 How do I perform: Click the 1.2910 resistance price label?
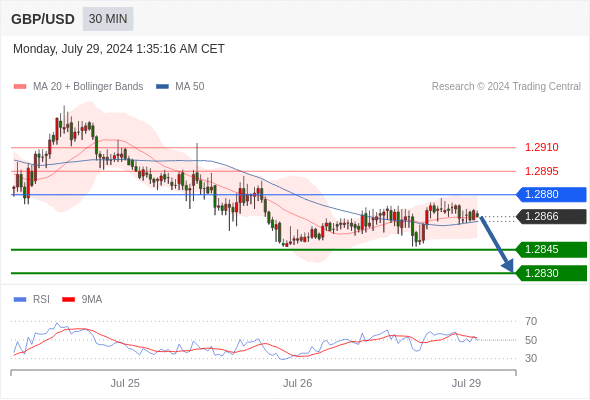[x=541, y=147]
